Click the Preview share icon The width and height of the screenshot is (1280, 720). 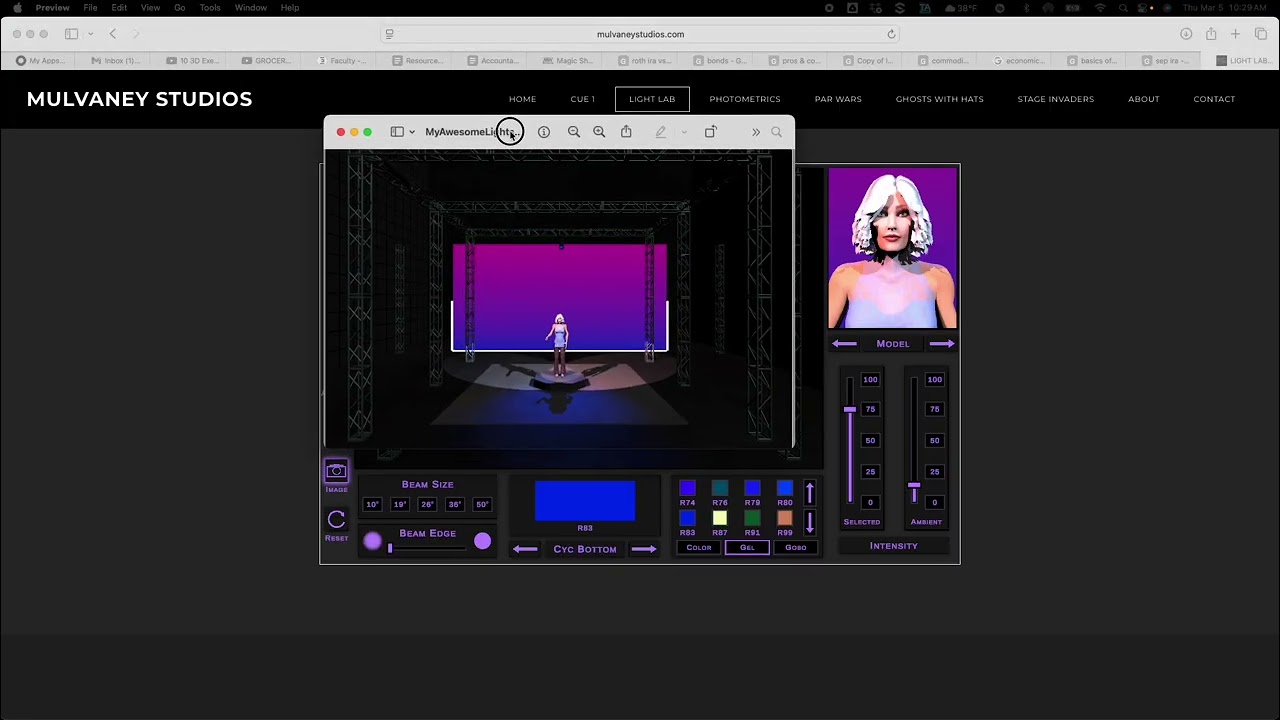[x=626, y=131]
